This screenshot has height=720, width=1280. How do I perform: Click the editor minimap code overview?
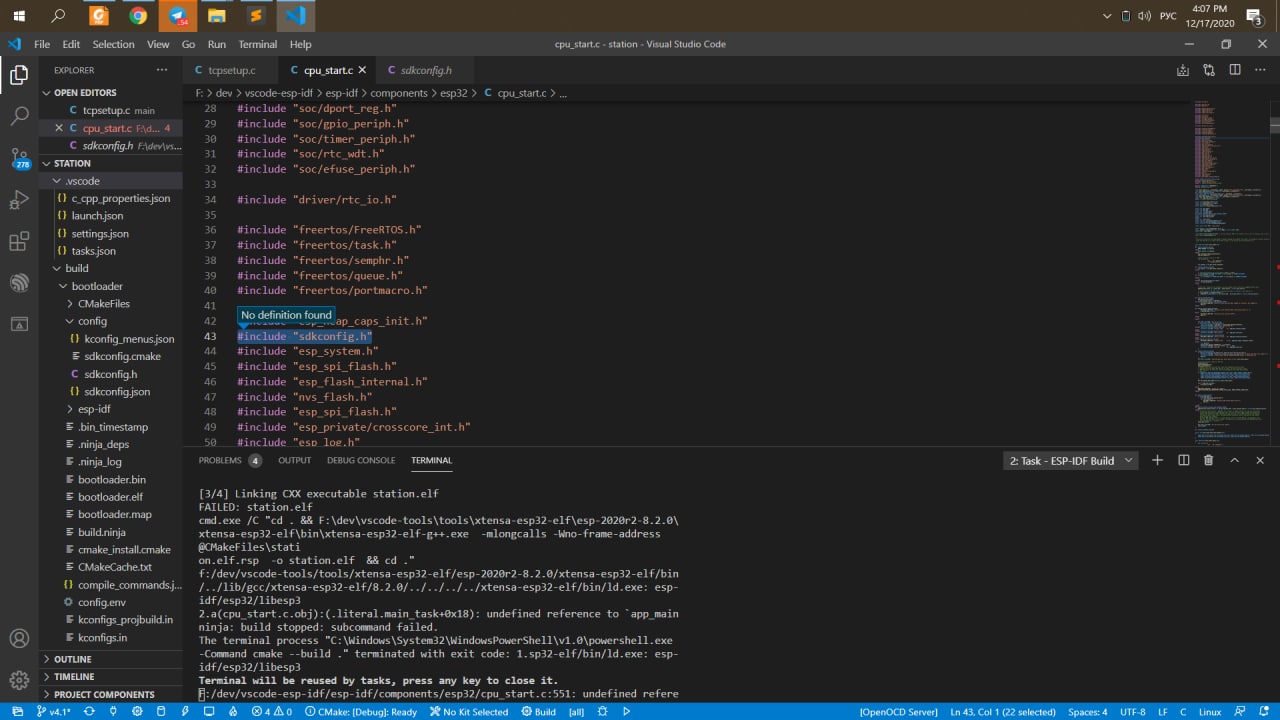(1230, 270)
